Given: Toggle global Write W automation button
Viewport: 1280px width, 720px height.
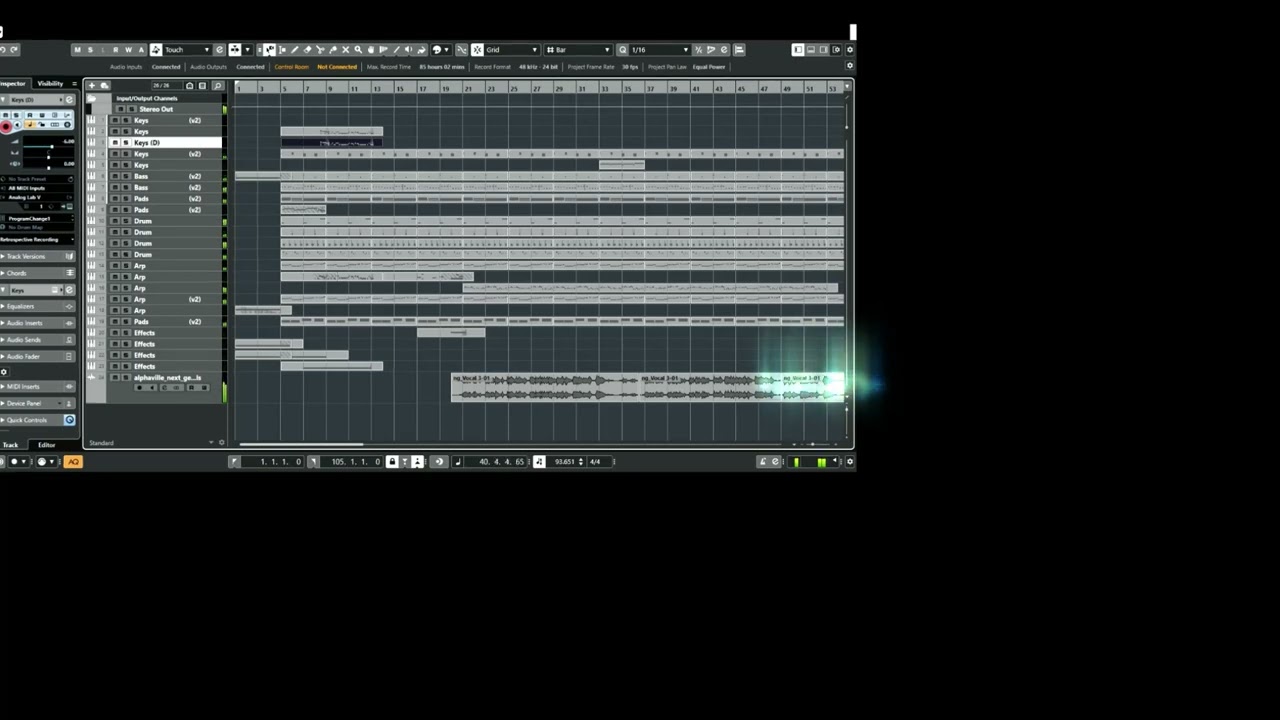Looking at the screenshot, I should click(x=128, y=49).
